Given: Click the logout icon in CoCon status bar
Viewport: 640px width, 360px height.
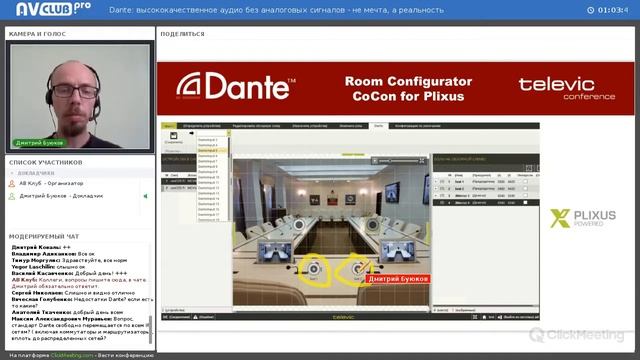Looking at the screenshot, I should click(500, 317).
